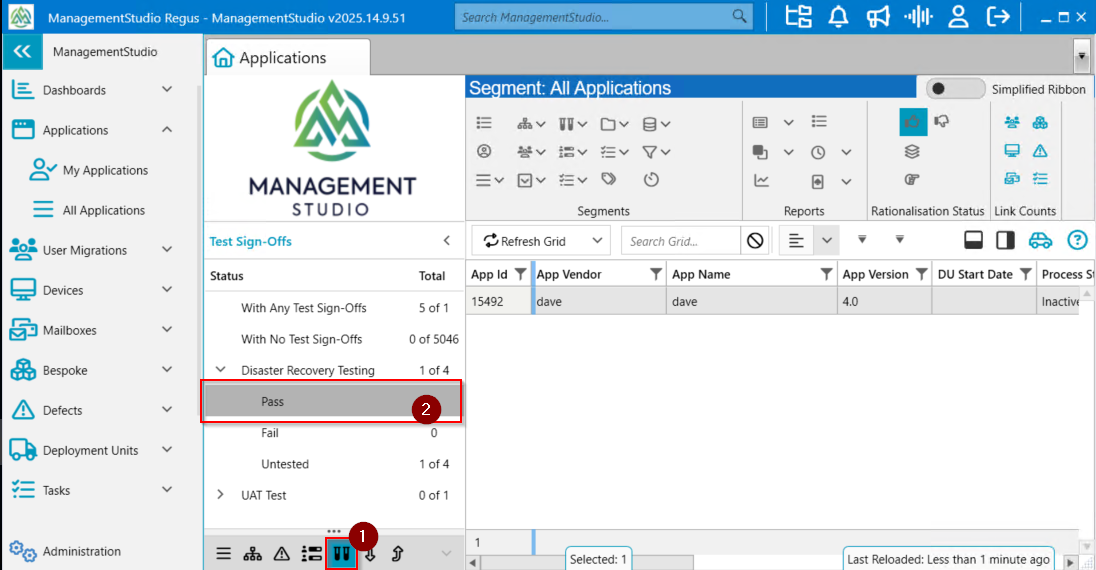Click the user circle icon in Segments
This screenshot has width=1096, height=570.
[x=484, y=151]
